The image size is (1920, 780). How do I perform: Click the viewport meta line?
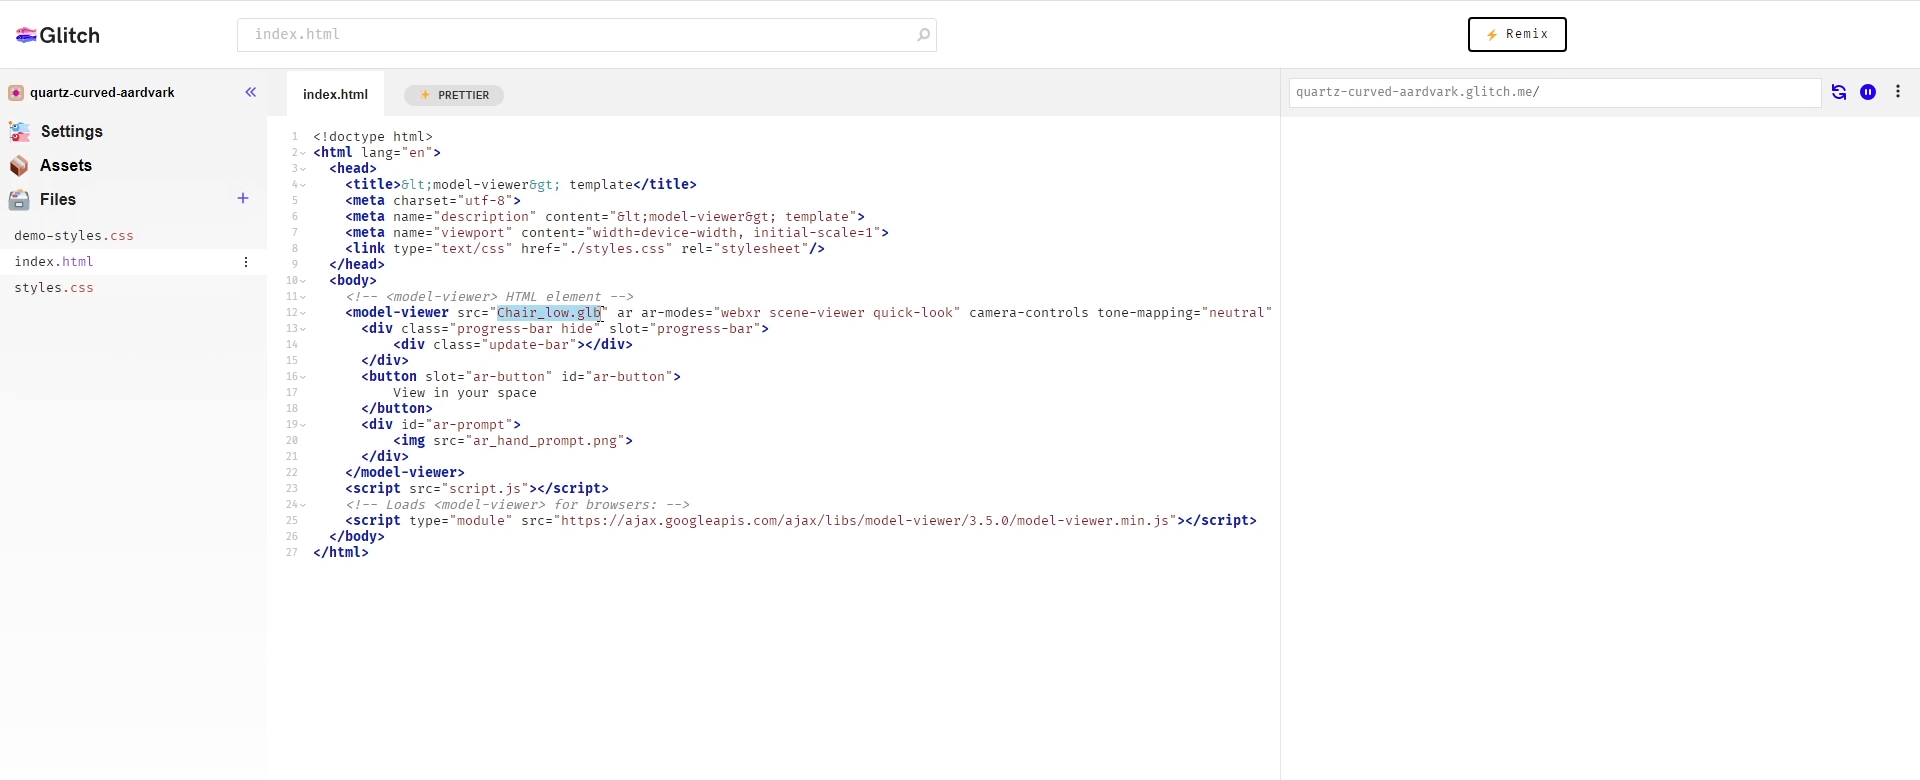617,233
